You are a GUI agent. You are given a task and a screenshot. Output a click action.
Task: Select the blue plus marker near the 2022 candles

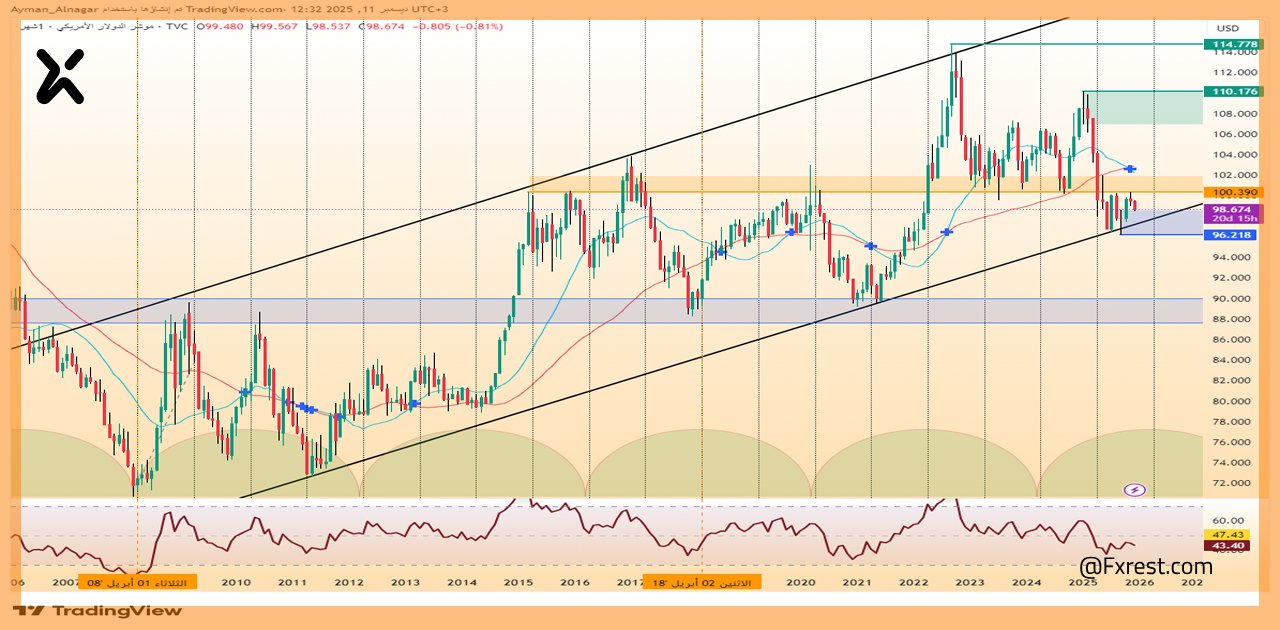click(946, 232)
